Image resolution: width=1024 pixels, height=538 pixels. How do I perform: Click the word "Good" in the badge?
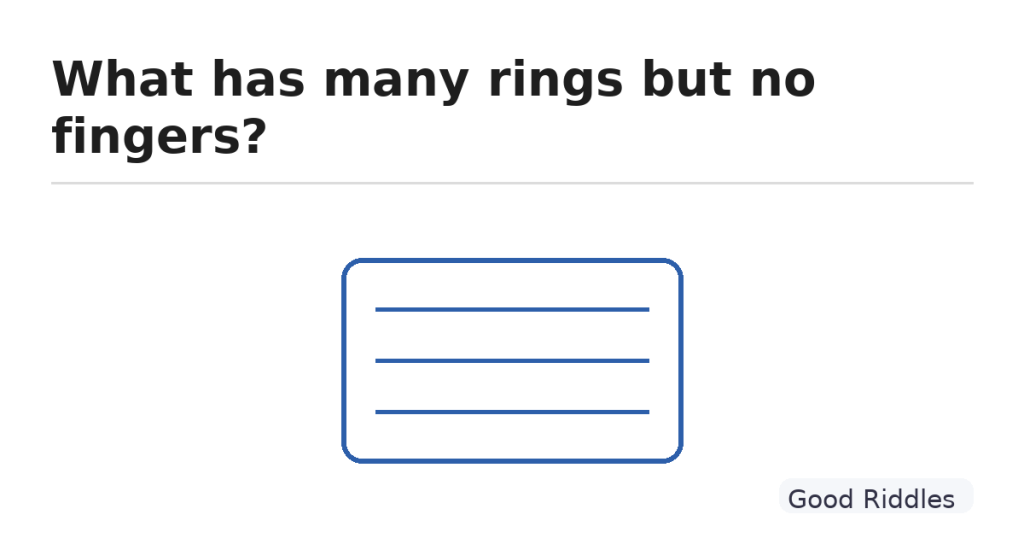coord(820,498)
